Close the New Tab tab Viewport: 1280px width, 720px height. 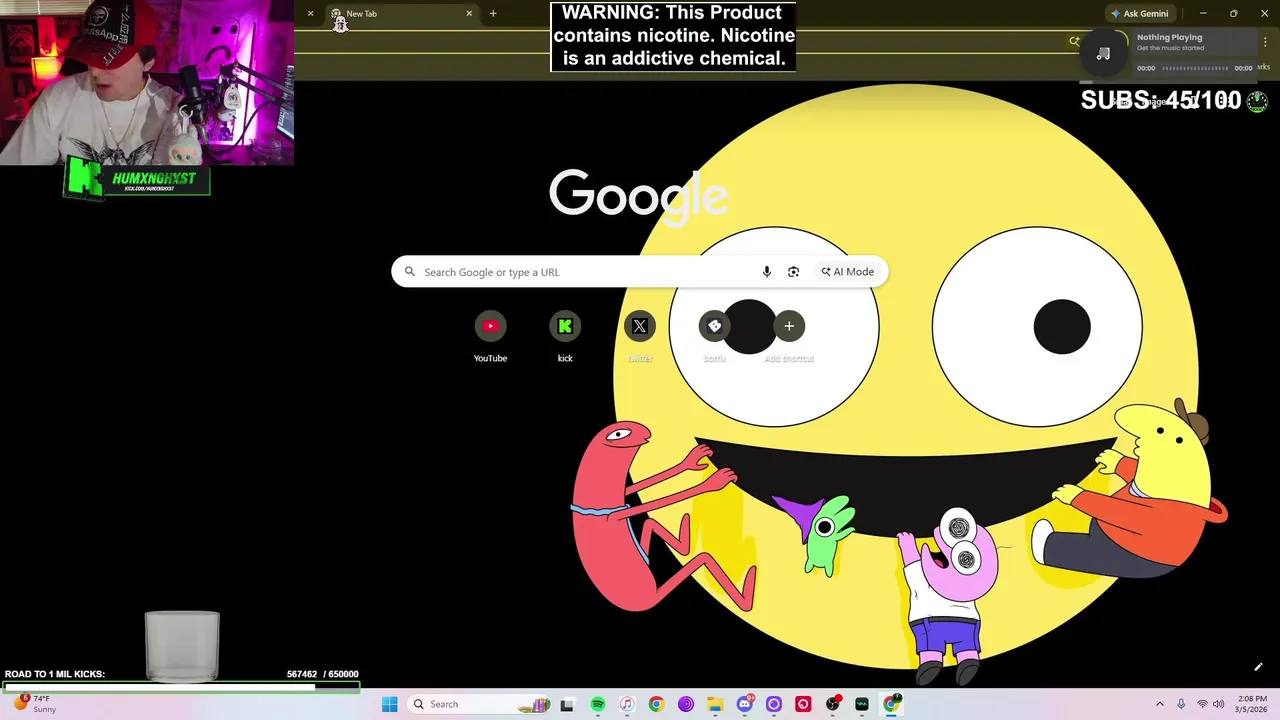469,14
